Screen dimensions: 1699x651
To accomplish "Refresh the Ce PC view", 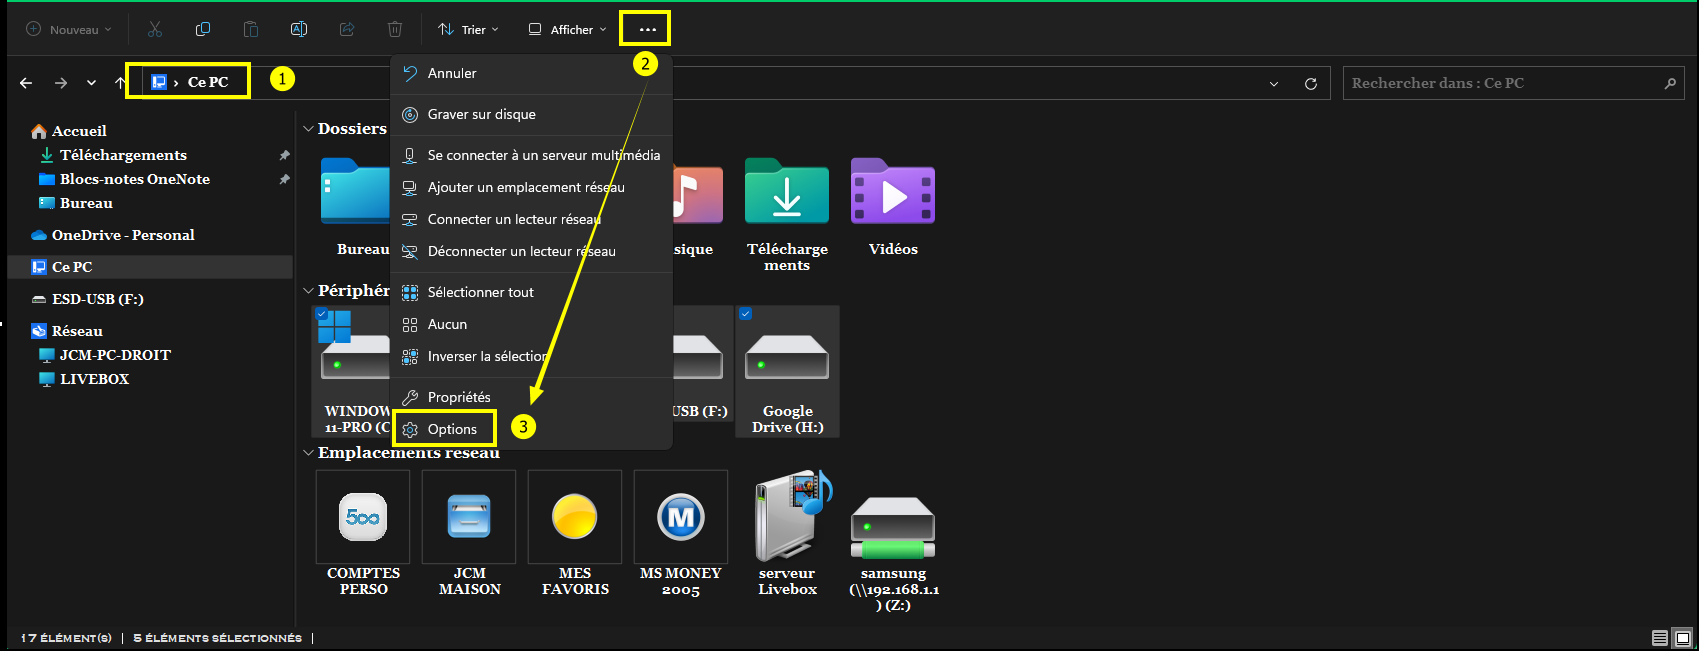I will (x=1311, y=84).
